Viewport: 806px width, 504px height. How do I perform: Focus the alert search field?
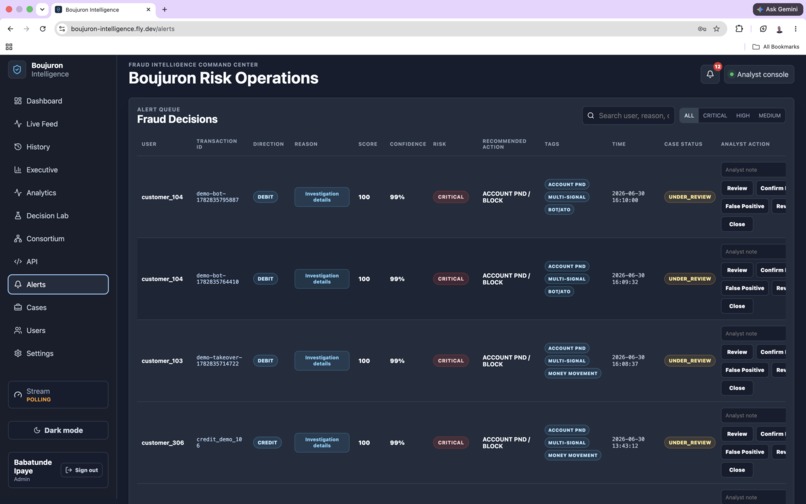628,116
